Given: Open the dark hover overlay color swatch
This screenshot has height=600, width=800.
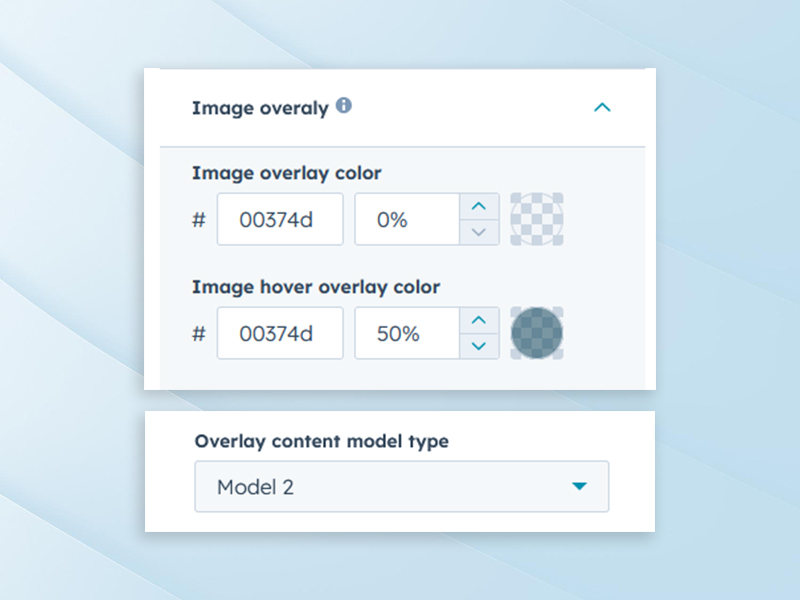Looking at the screenshot, I should [x=537, y=333].
